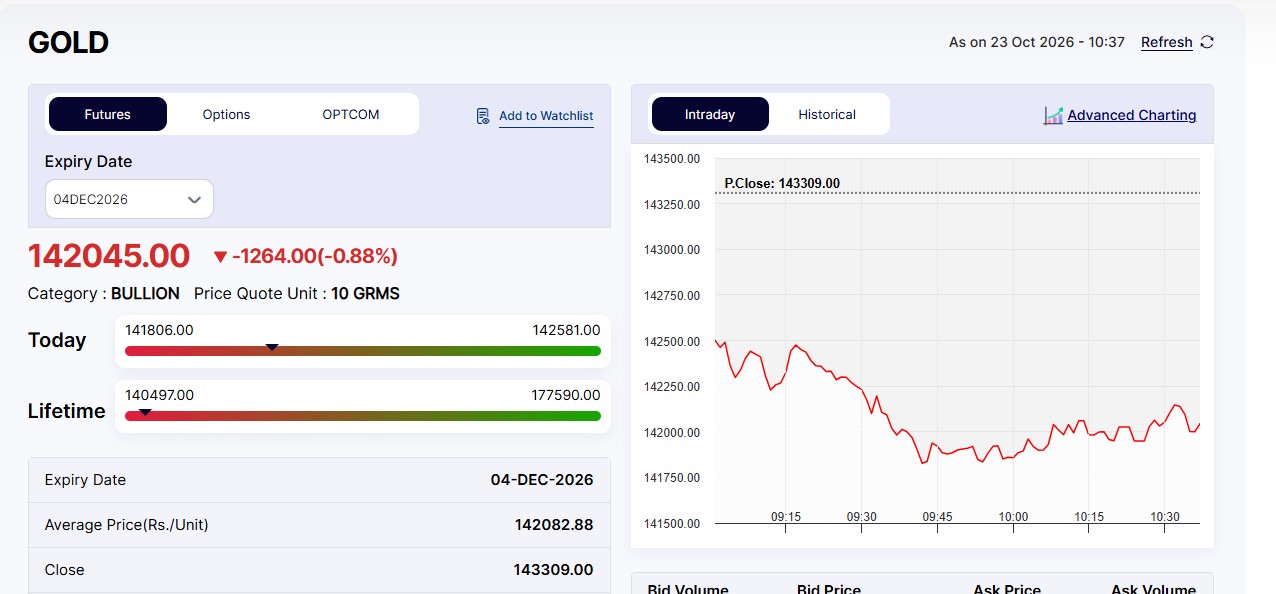Click the 141500.00 price axis label
Viewport: 1276px width, 594px height.
(672, 524)
